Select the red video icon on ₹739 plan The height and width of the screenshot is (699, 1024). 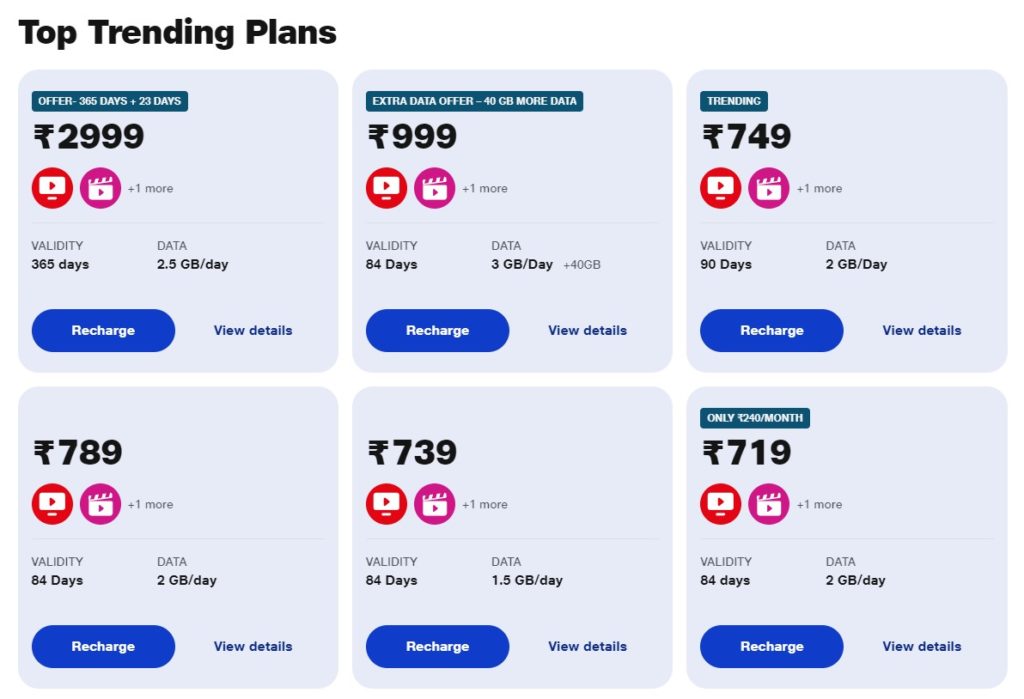385,504
